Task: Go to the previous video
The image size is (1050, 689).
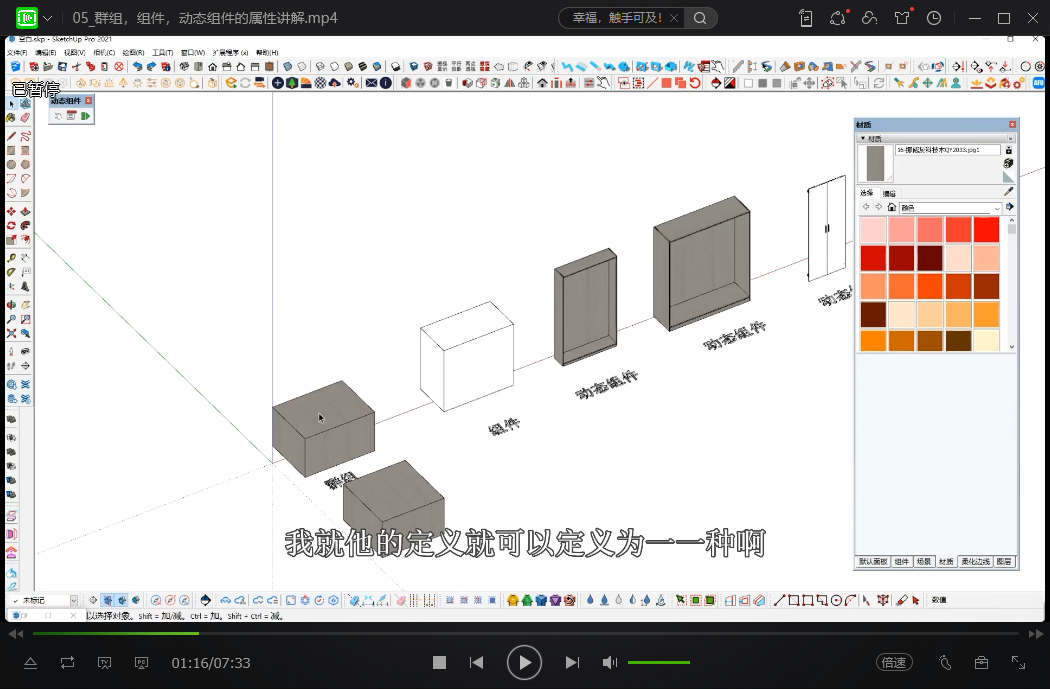Action: click(477, 662)
